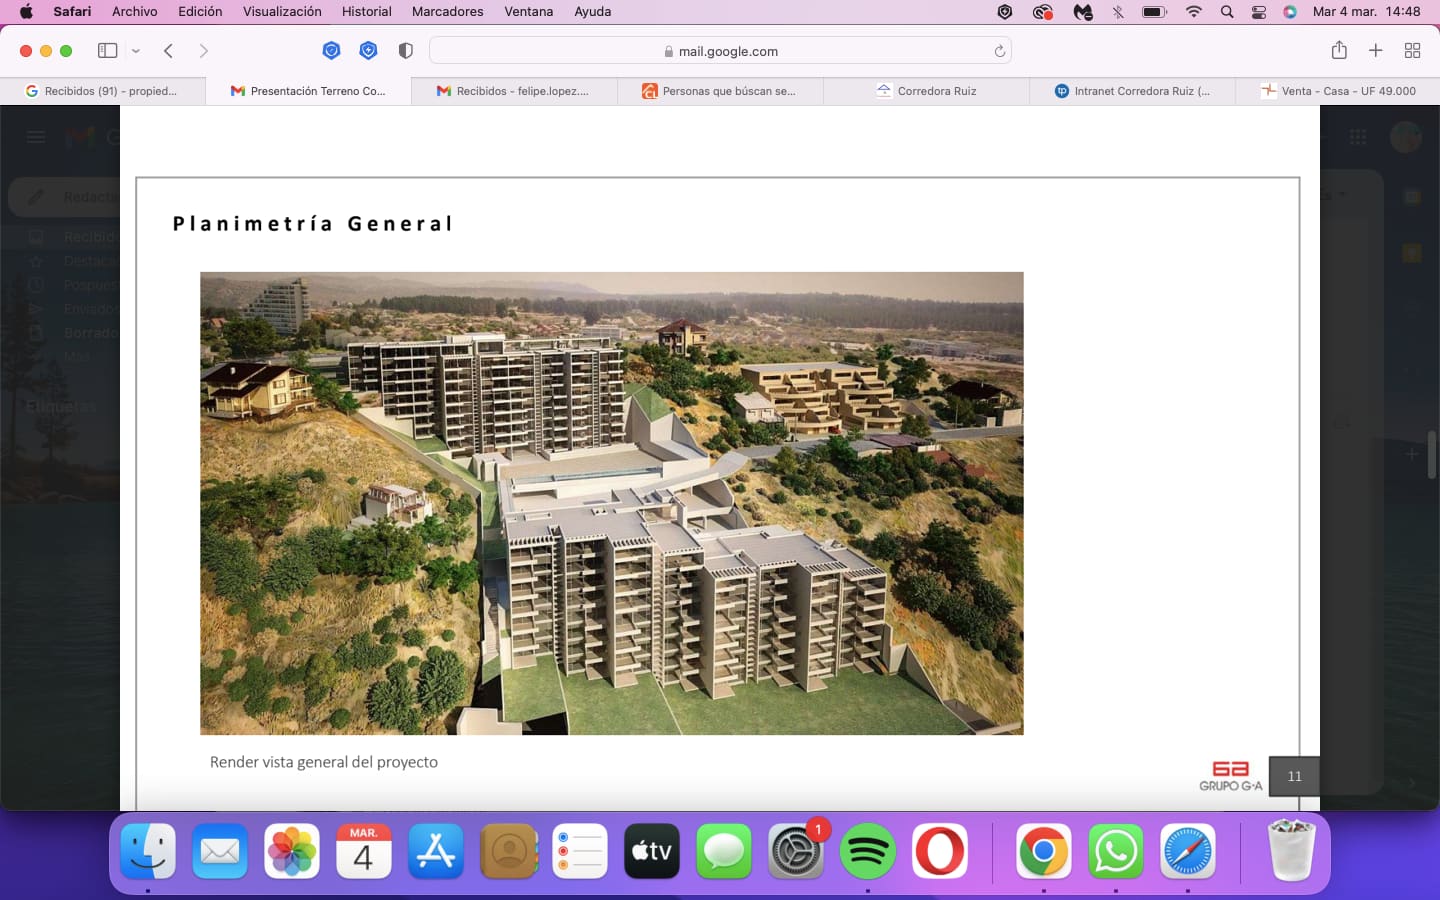
Task: Click the dimmed Redactar compose button
Action: tap(64, 197)
